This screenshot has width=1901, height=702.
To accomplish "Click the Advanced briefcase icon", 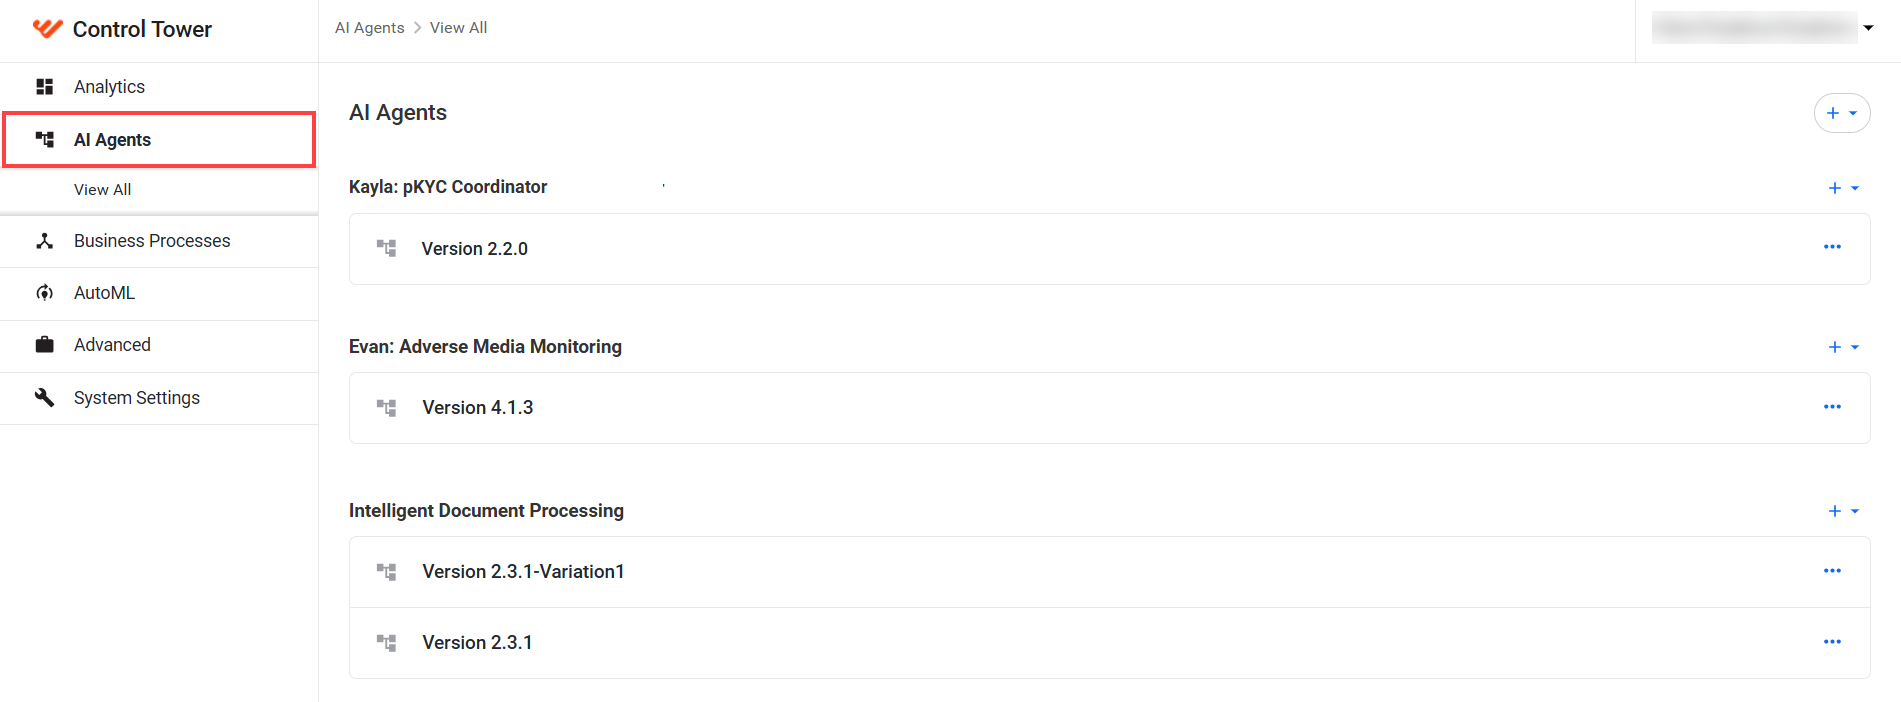I will coord(44,345).
